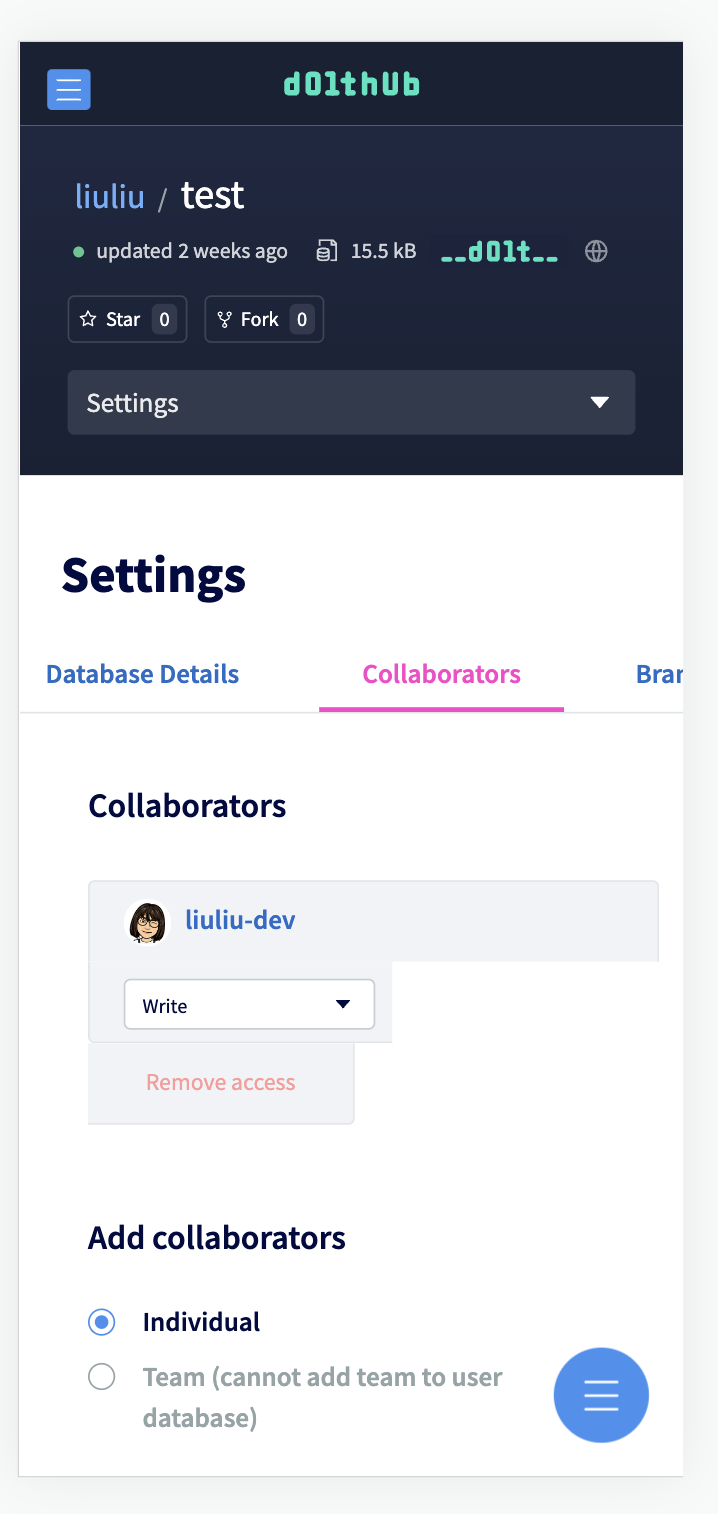Open the Branches tab

pyautogui.click(x=660, y=674)
